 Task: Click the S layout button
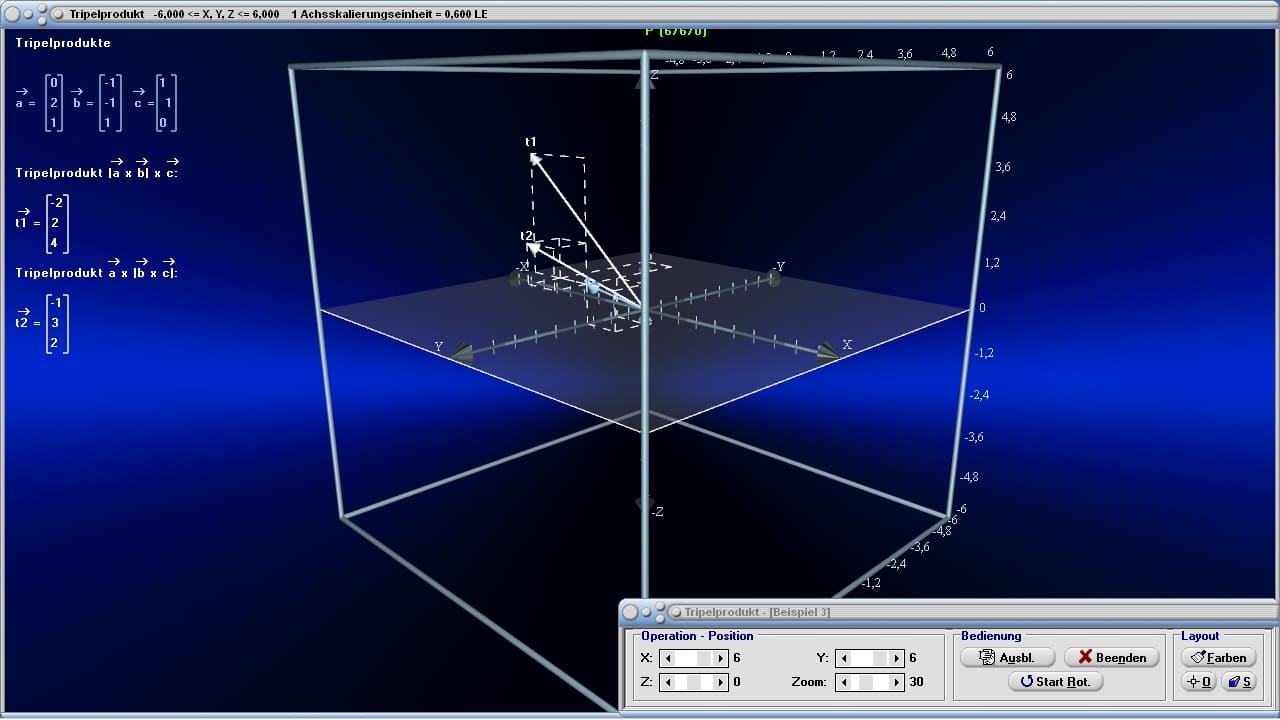coord(1239,681)
